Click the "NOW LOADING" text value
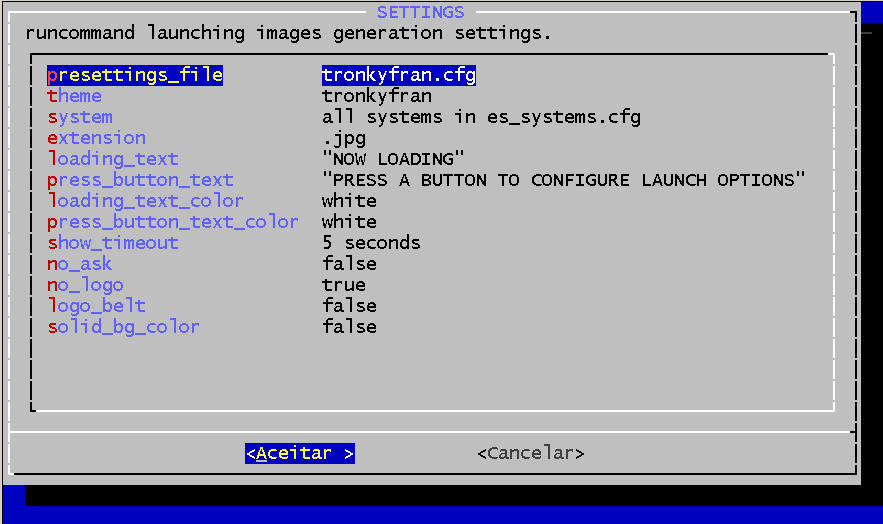Screen dimensions: 883x524 tap(393, 159)
